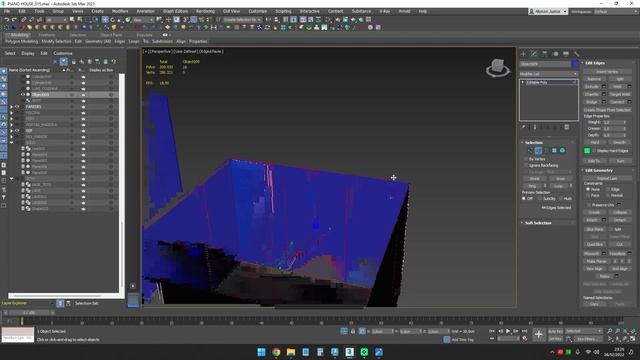
Task: Select the Multi preview selection radio
Action: pyautogui.click(x=560, y=198)
